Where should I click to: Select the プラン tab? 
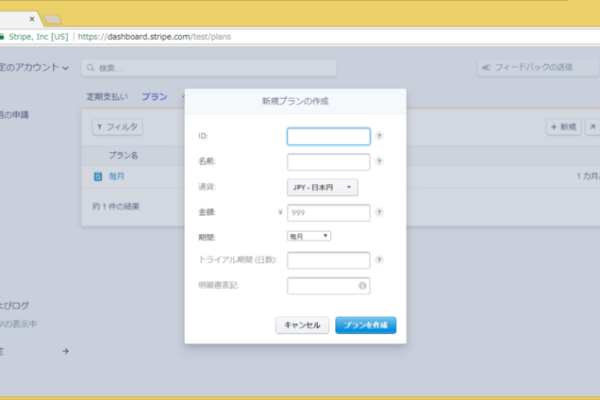point(154,97)
